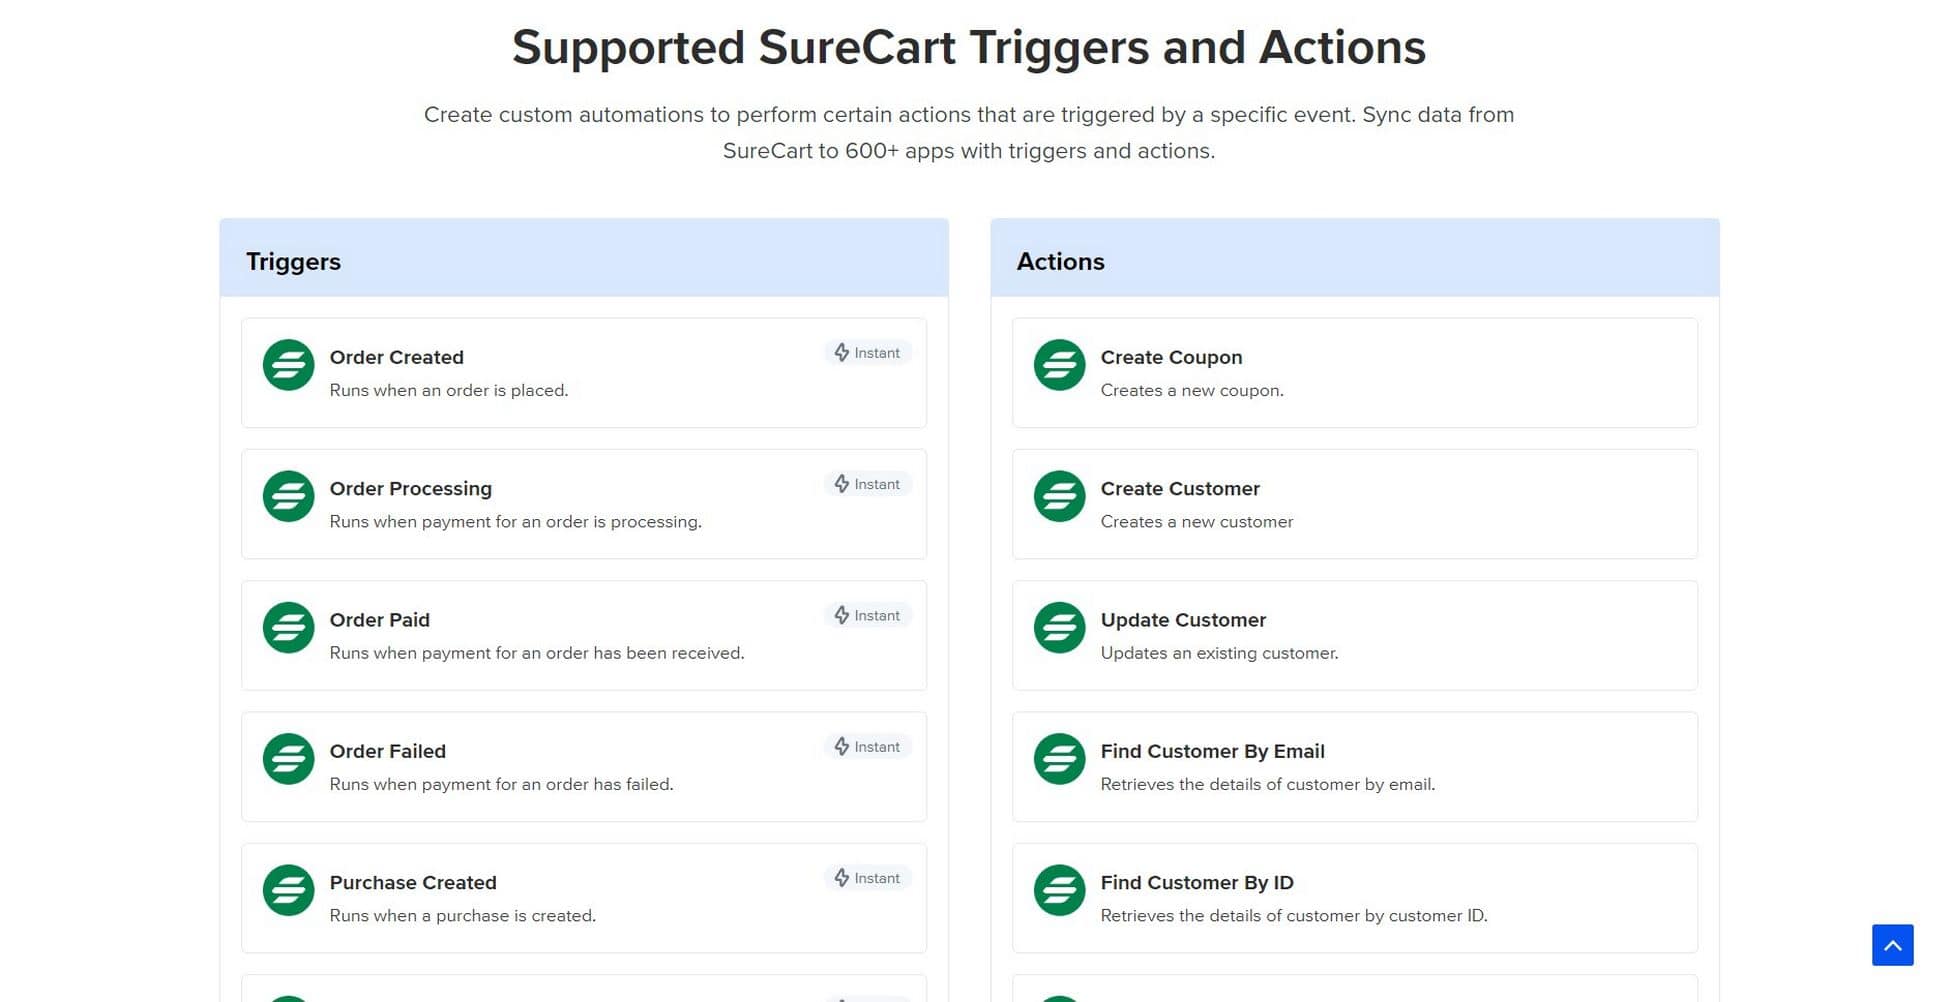Click the page heading Supported SureCart Triggers
The image size is (1950, 1002).
point(969,46)
